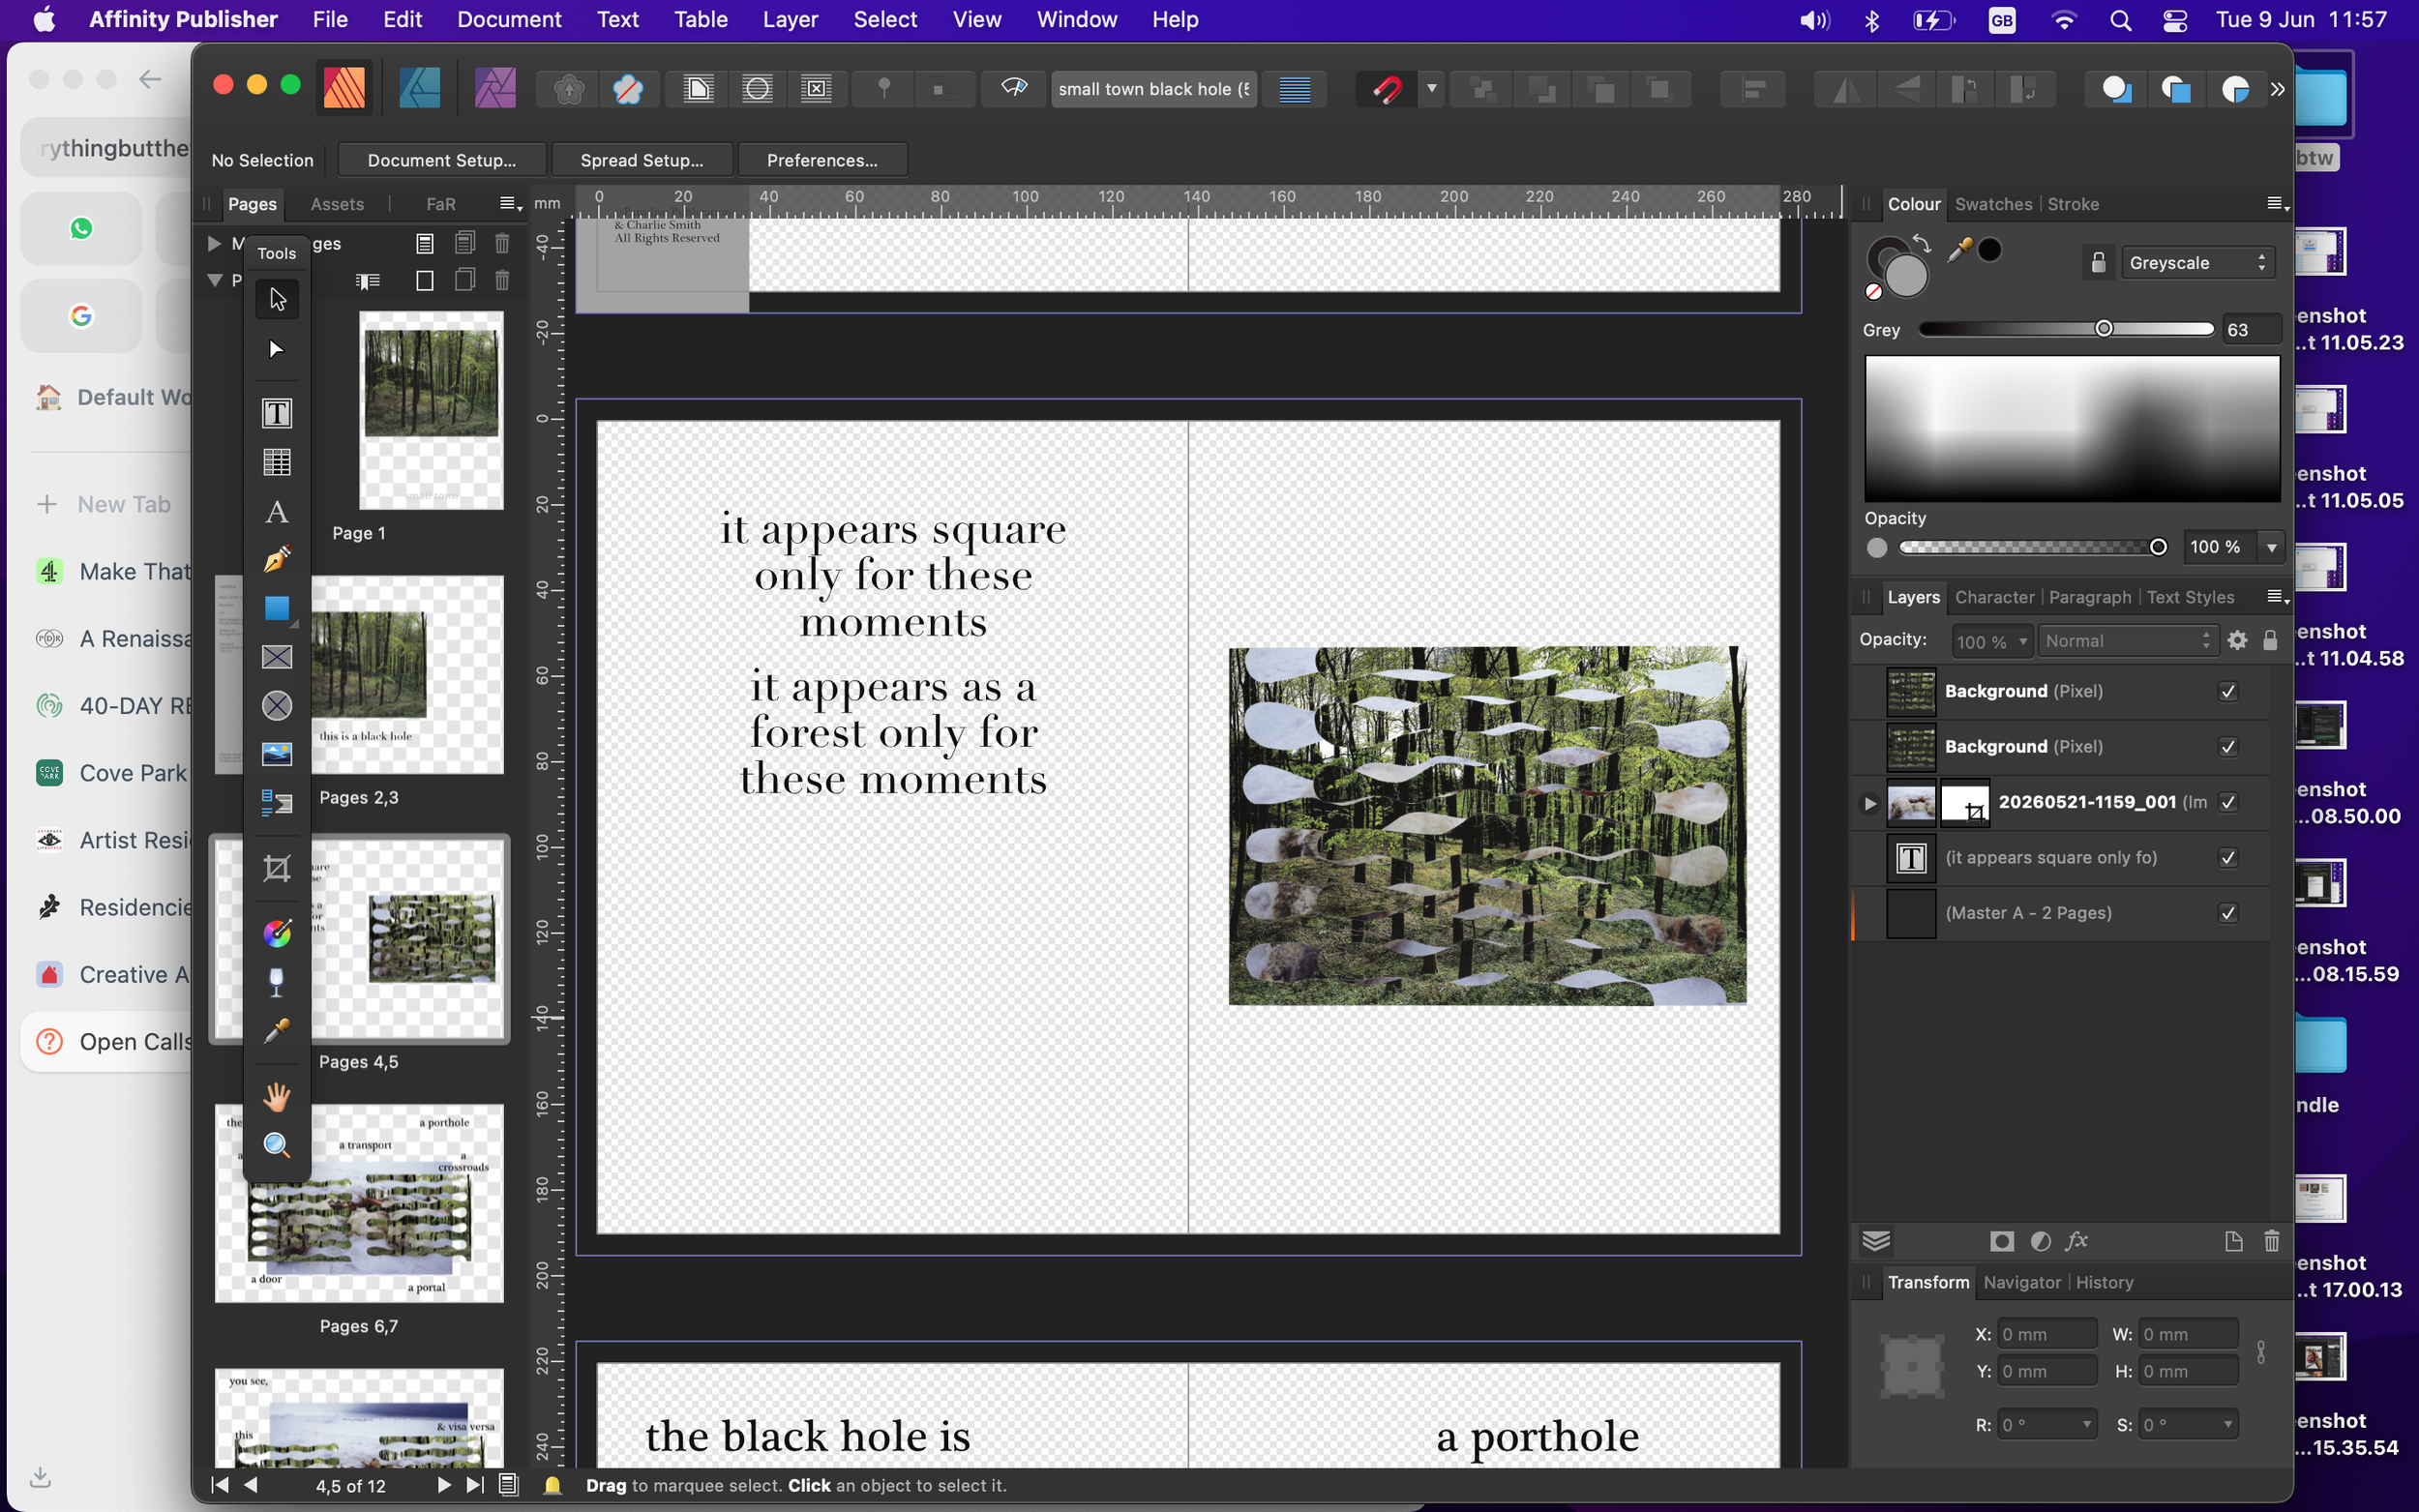The height and width of the screenshot is (1512, 2419).
Task: Select the Place Image tool
Action: 277,754
